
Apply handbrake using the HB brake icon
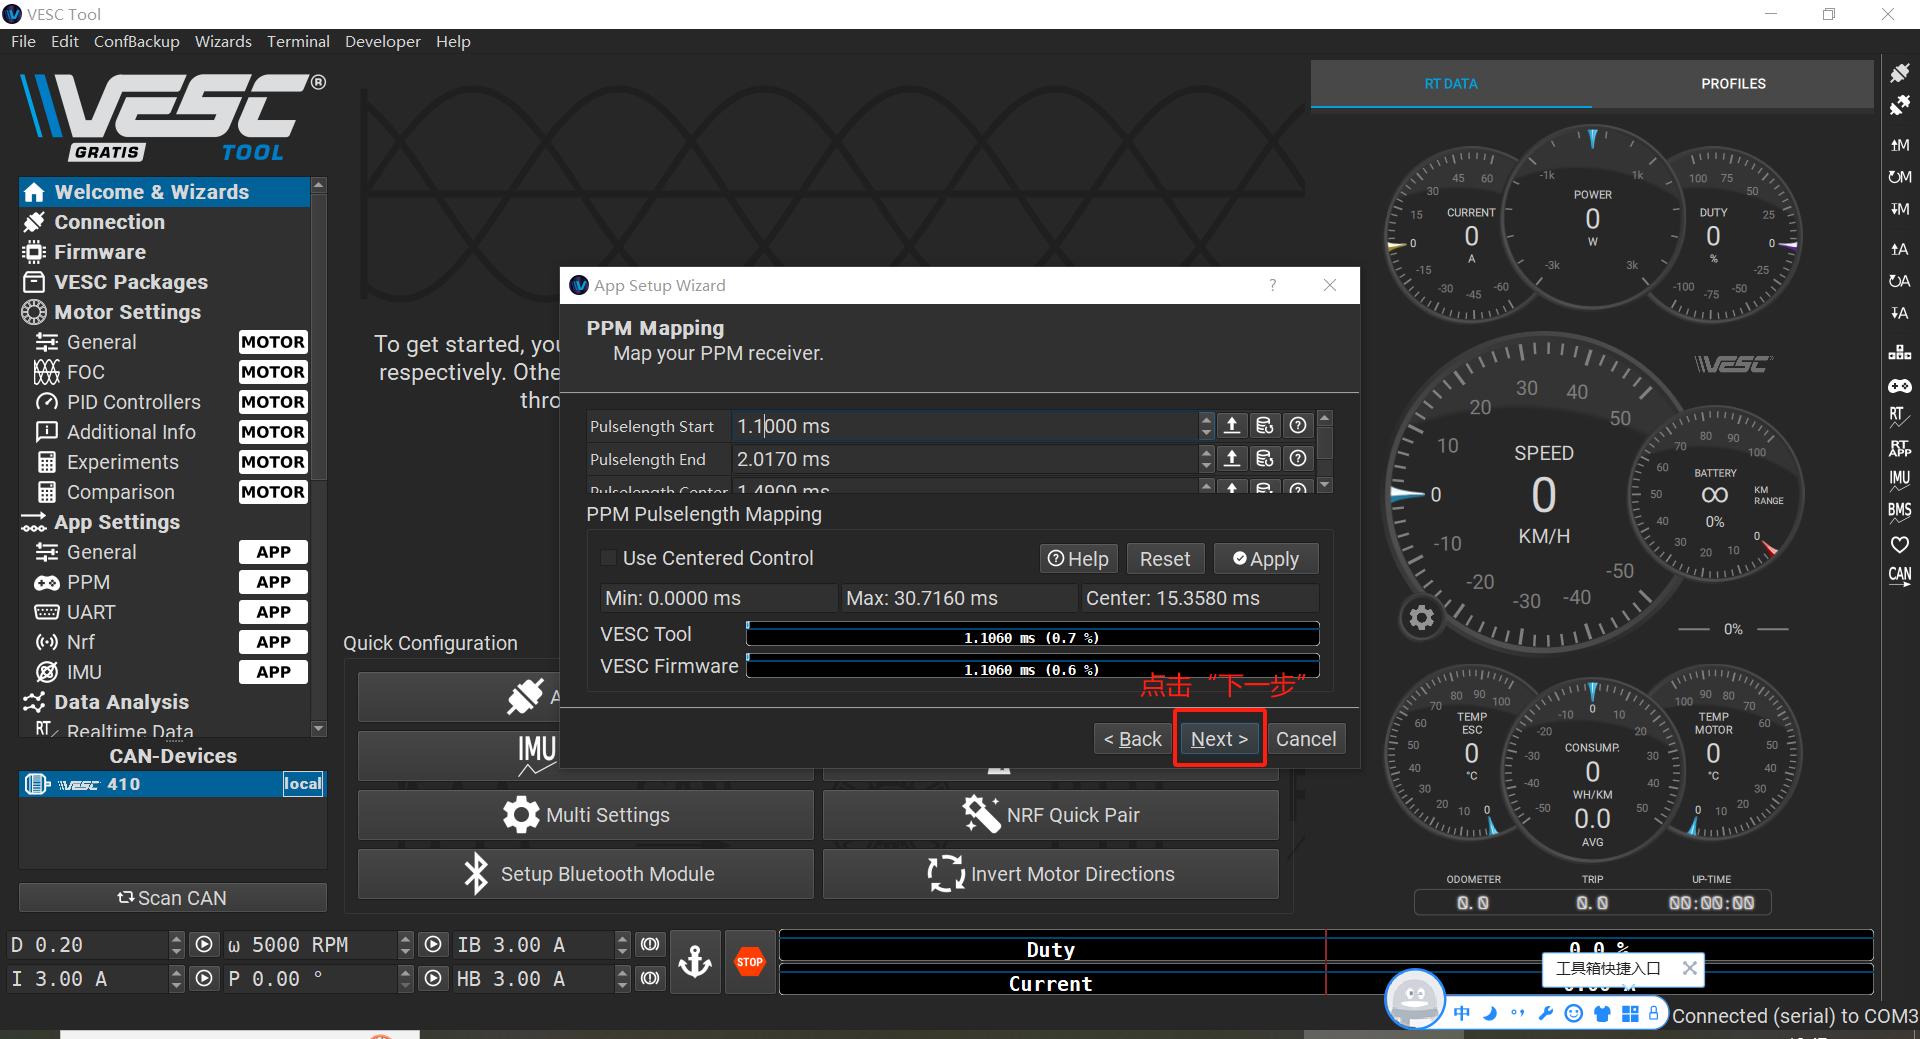650,979
